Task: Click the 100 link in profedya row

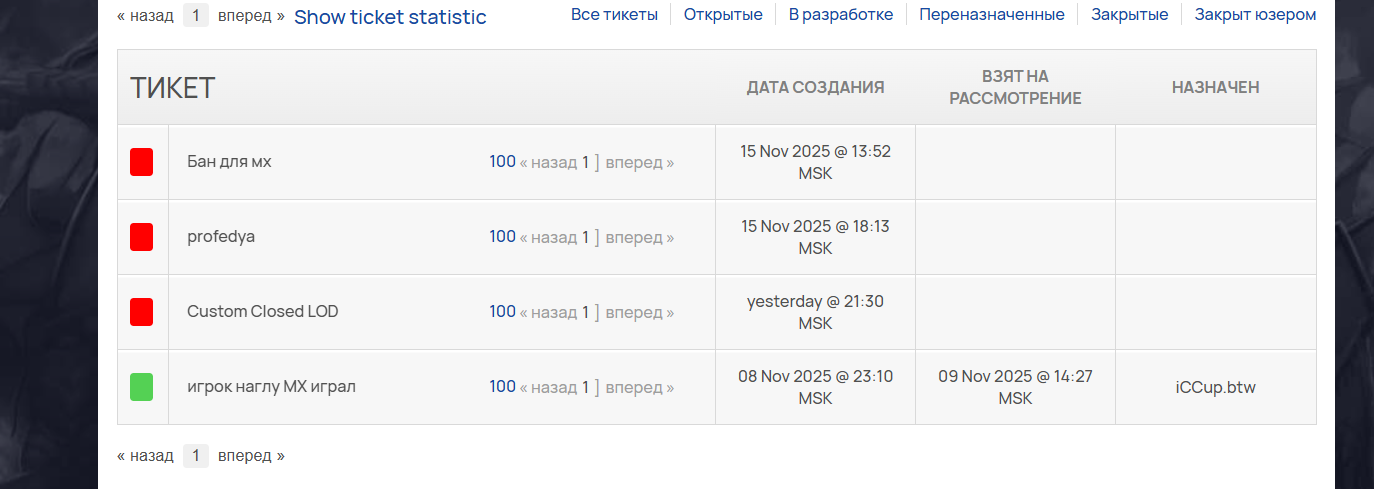Action: coord(502,237)
